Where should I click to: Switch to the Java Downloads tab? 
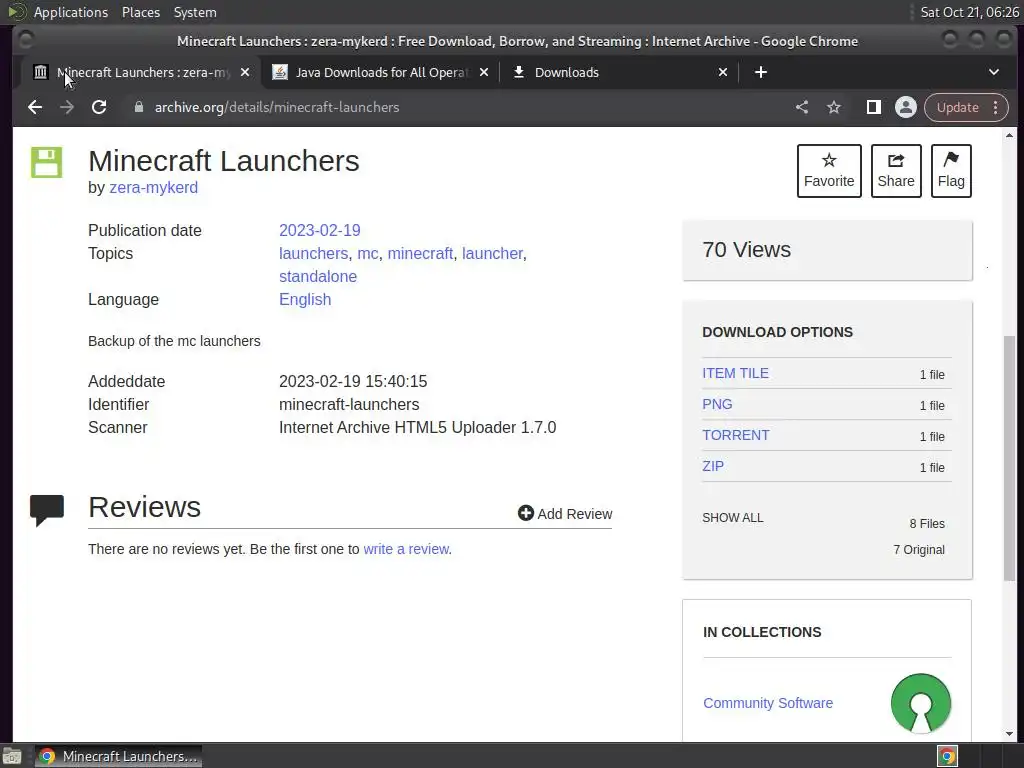click(x=380, y=72)
